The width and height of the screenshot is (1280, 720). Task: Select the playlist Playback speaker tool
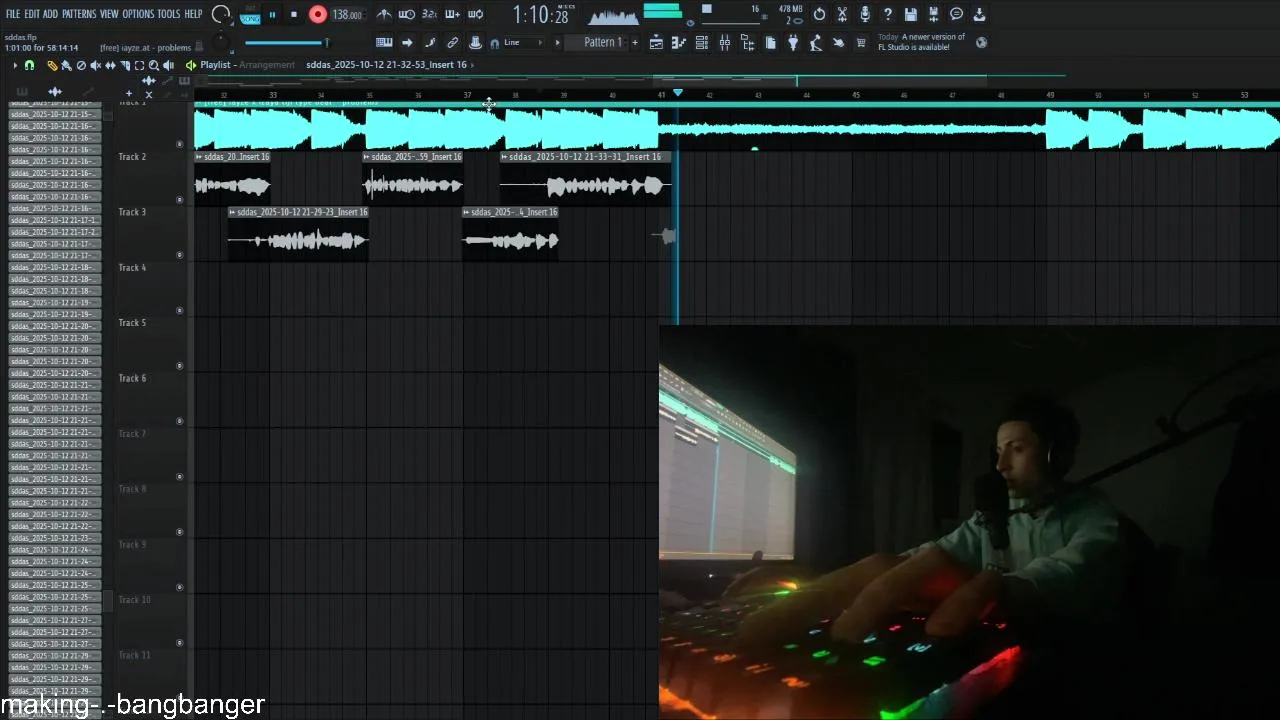click(x=168, y=65)
